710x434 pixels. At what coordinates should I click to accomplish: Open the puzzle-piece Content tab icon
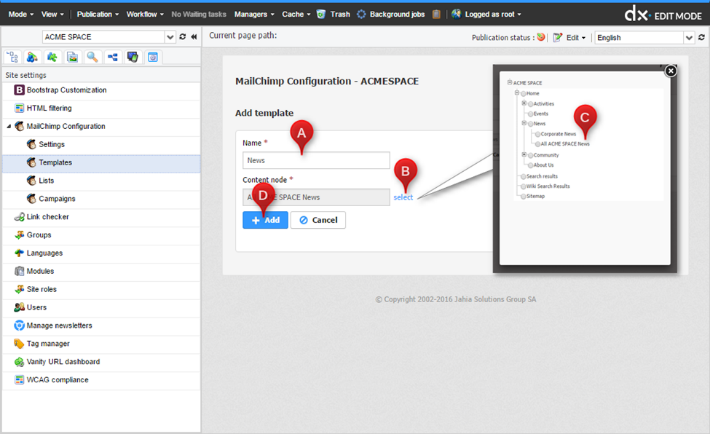point(52,57)
